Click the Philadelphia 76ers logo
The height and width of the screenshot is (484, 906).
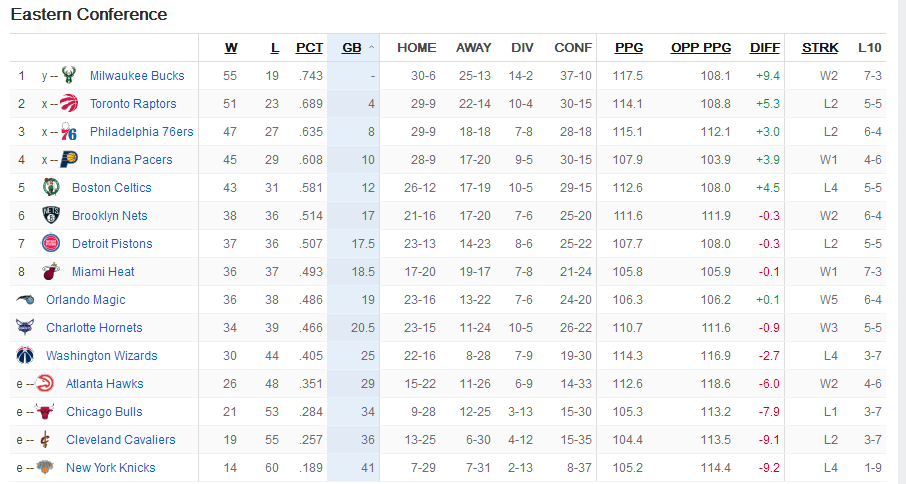pos(69,132)
